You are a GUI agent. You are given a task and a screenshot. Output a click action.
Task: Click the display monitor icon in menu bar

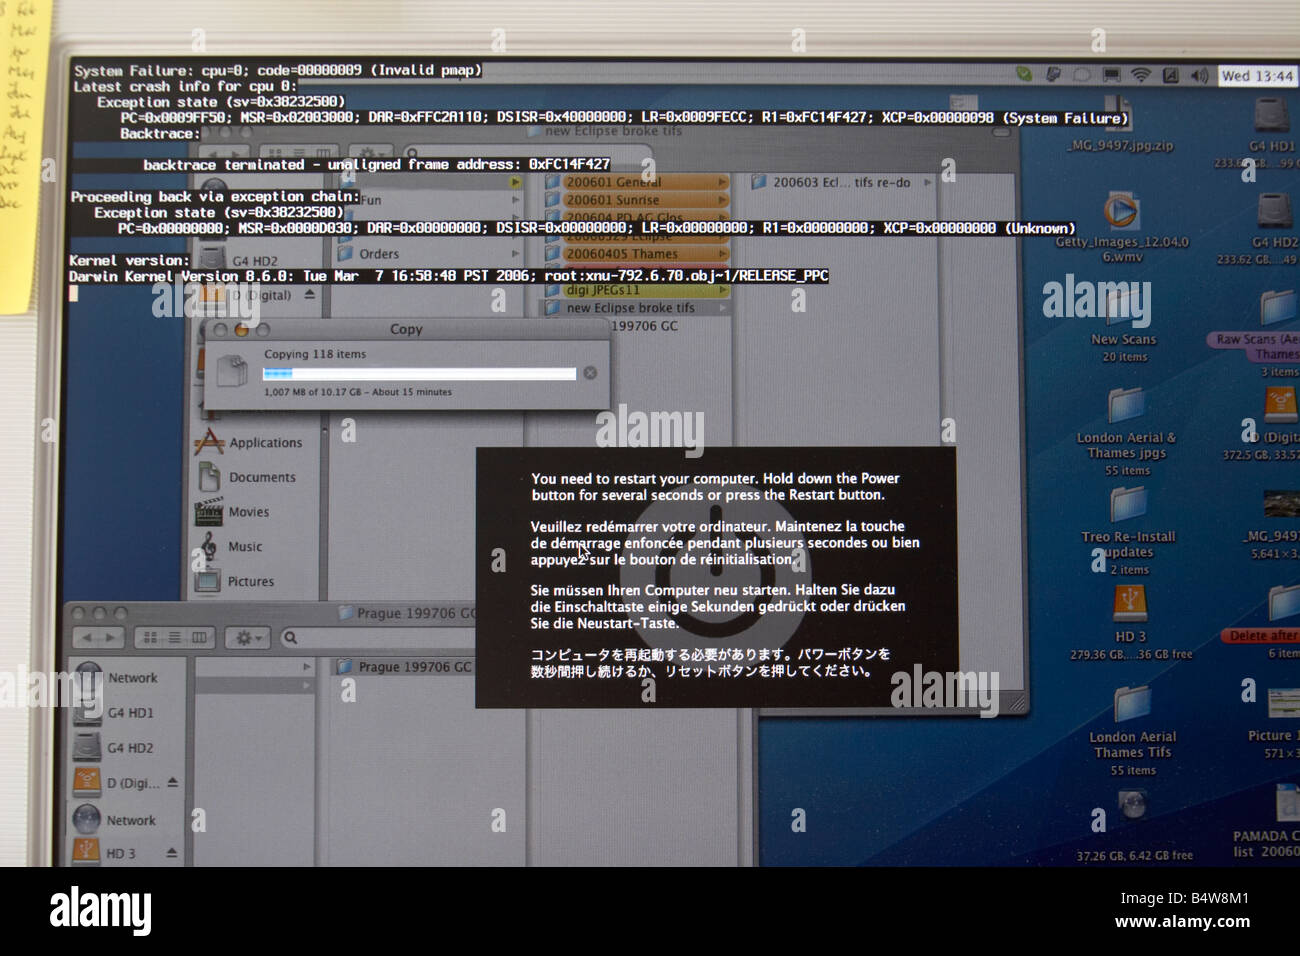(1111, 75)
